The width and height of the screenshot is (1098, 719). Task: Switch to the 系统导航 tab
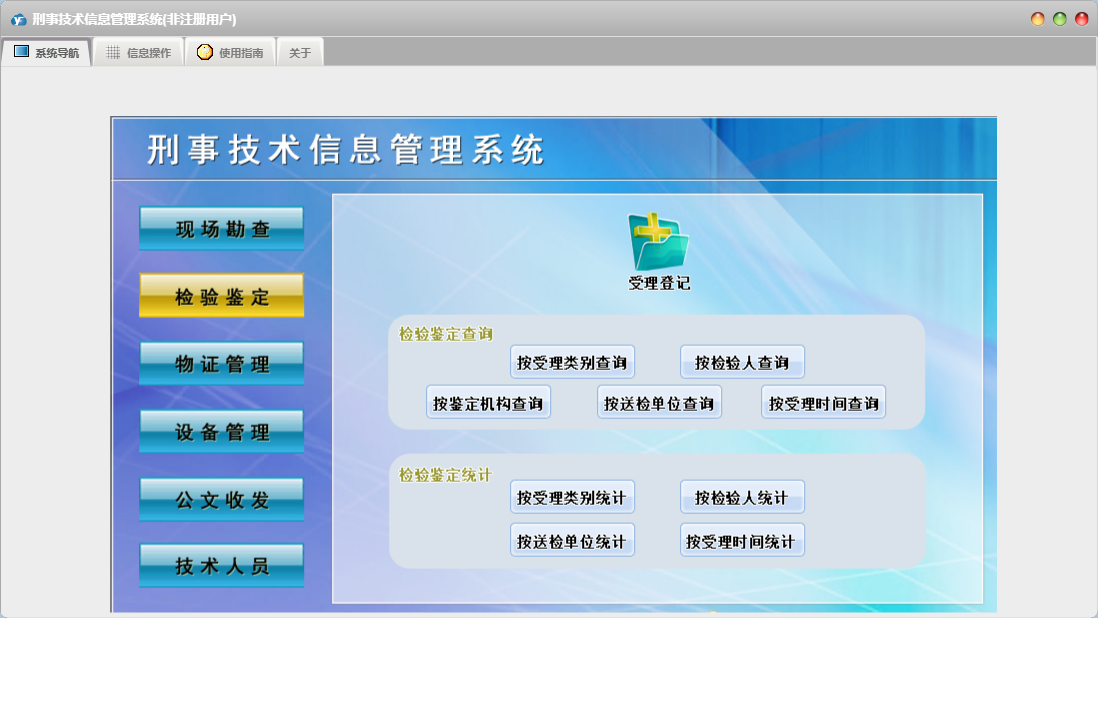pos(46,53)
